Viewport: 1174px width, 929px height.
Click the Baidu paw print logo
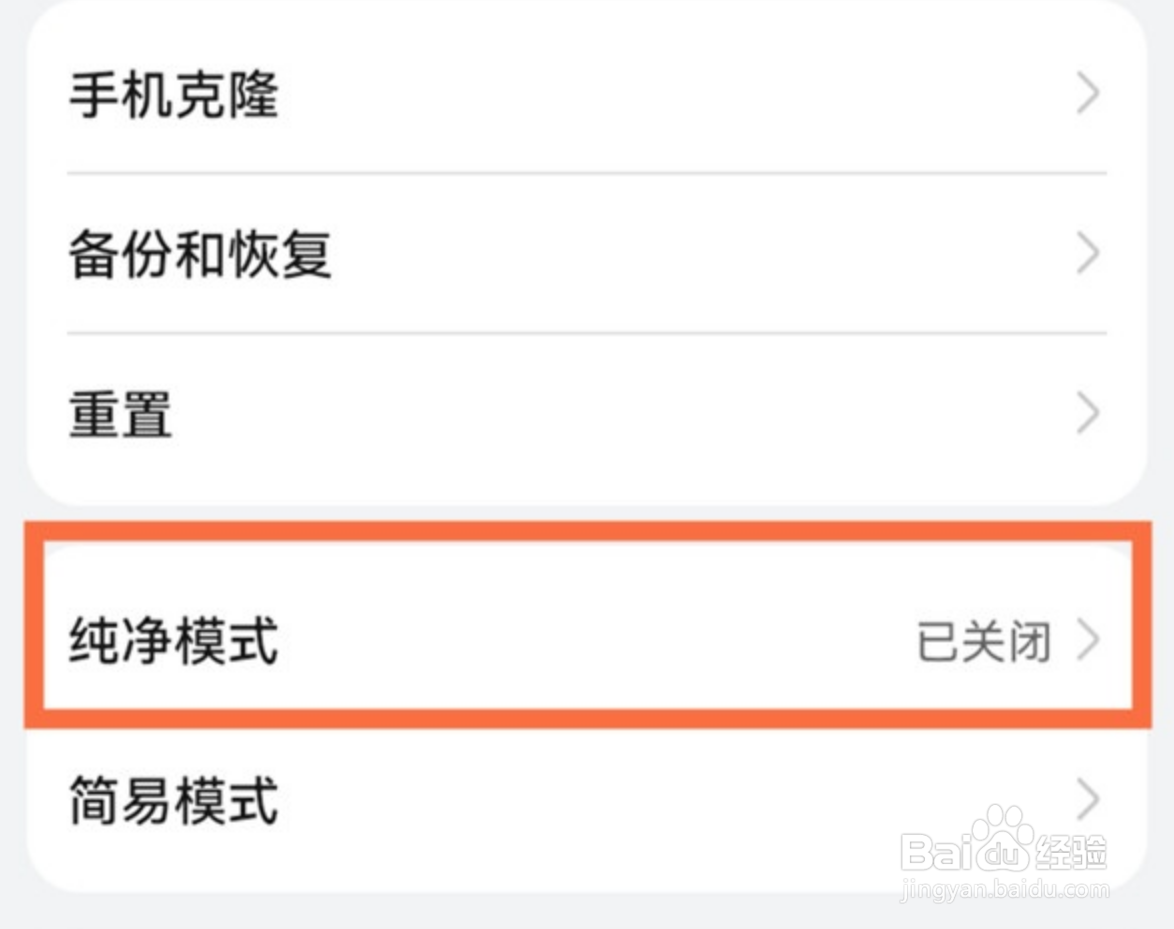[1003, 838]
